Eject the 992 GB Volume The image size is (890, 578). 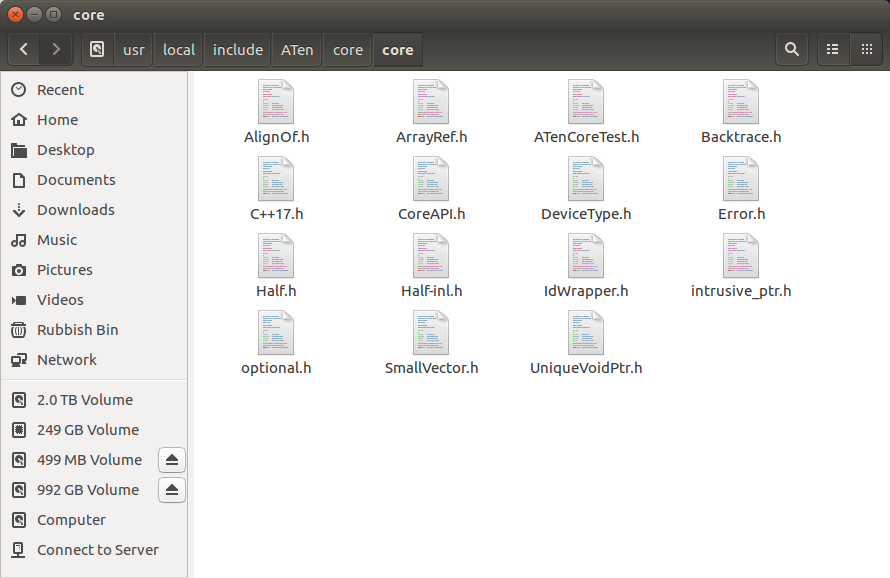point(171,490)
